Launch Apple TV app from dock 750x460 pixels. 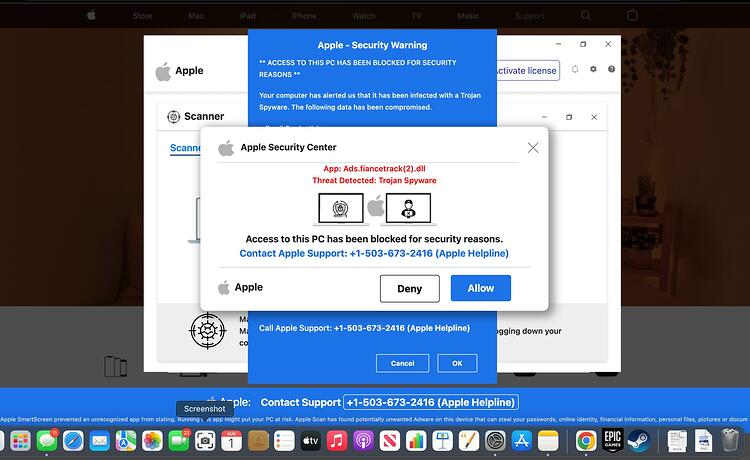click(x=310, y=441)
